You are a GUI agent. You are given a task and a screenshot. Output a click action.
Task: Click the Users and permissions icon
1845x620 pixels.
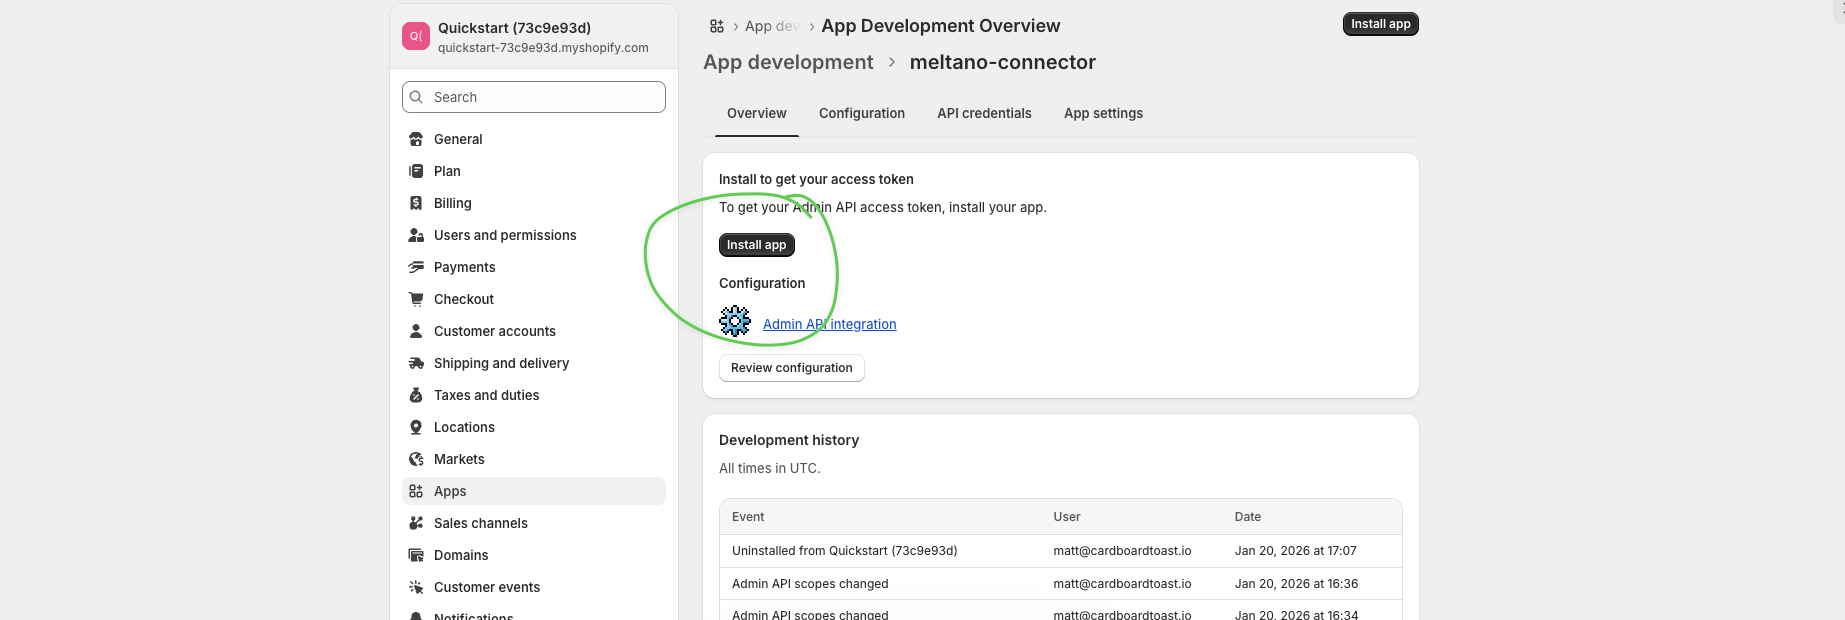point(416,235)
